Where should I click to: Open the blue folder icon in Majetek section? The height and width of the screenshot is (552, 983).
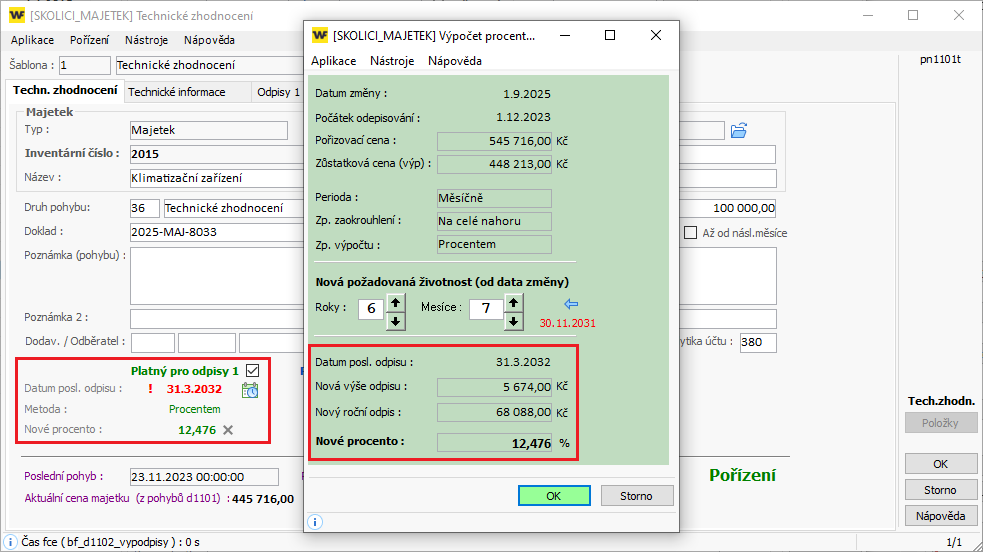pos(739,130)
